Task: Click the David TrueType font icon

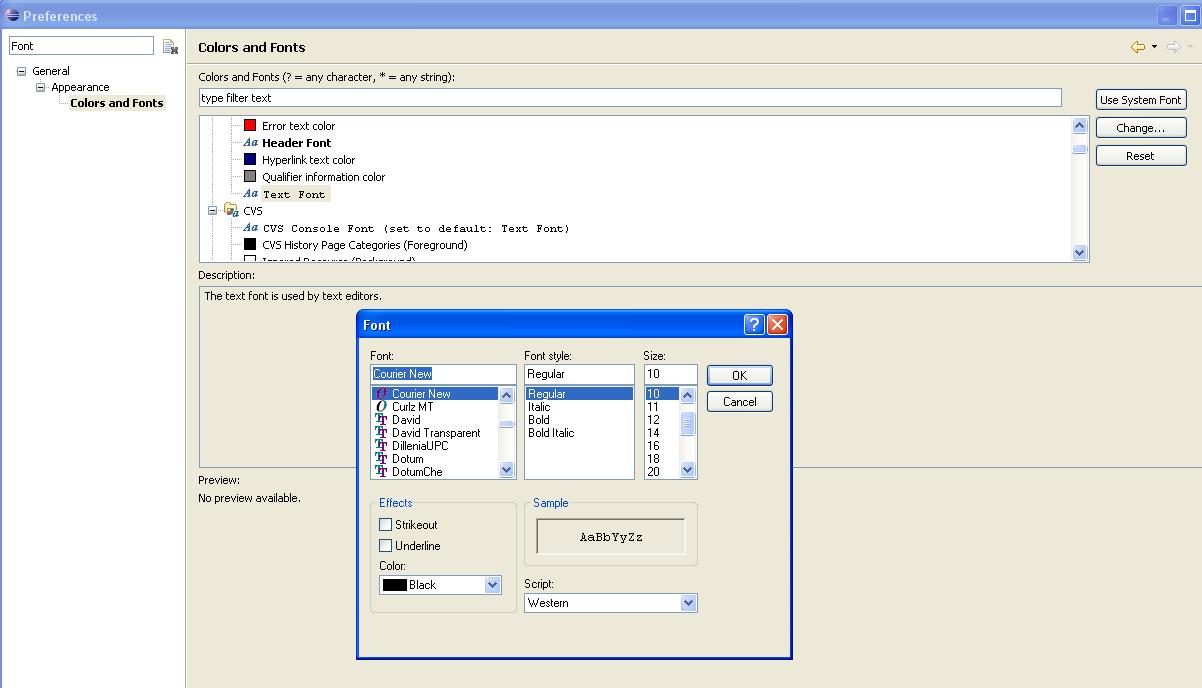Action: pyautogui.click(x=381, y=420)
